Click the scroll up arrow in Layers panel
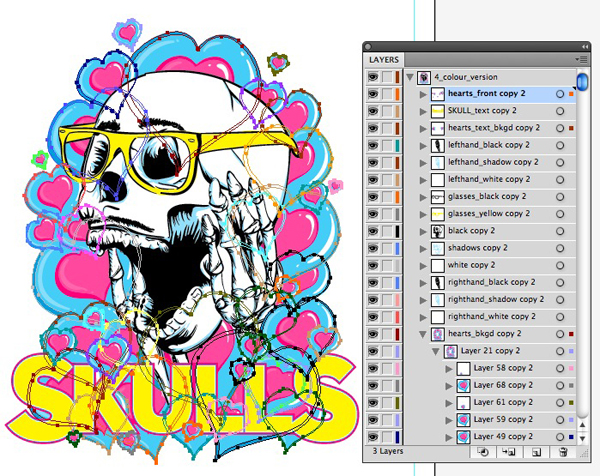The height and width of the screenshot is (476, 600). pyautogui.click(x=582, y=425)
